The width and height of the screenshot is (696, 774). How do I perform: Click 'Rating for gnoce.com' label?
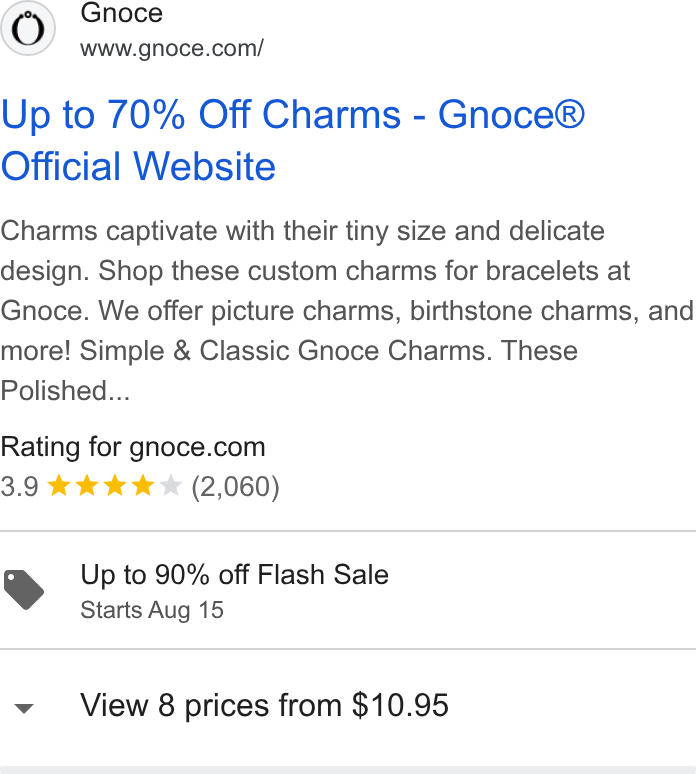[133, 447]
